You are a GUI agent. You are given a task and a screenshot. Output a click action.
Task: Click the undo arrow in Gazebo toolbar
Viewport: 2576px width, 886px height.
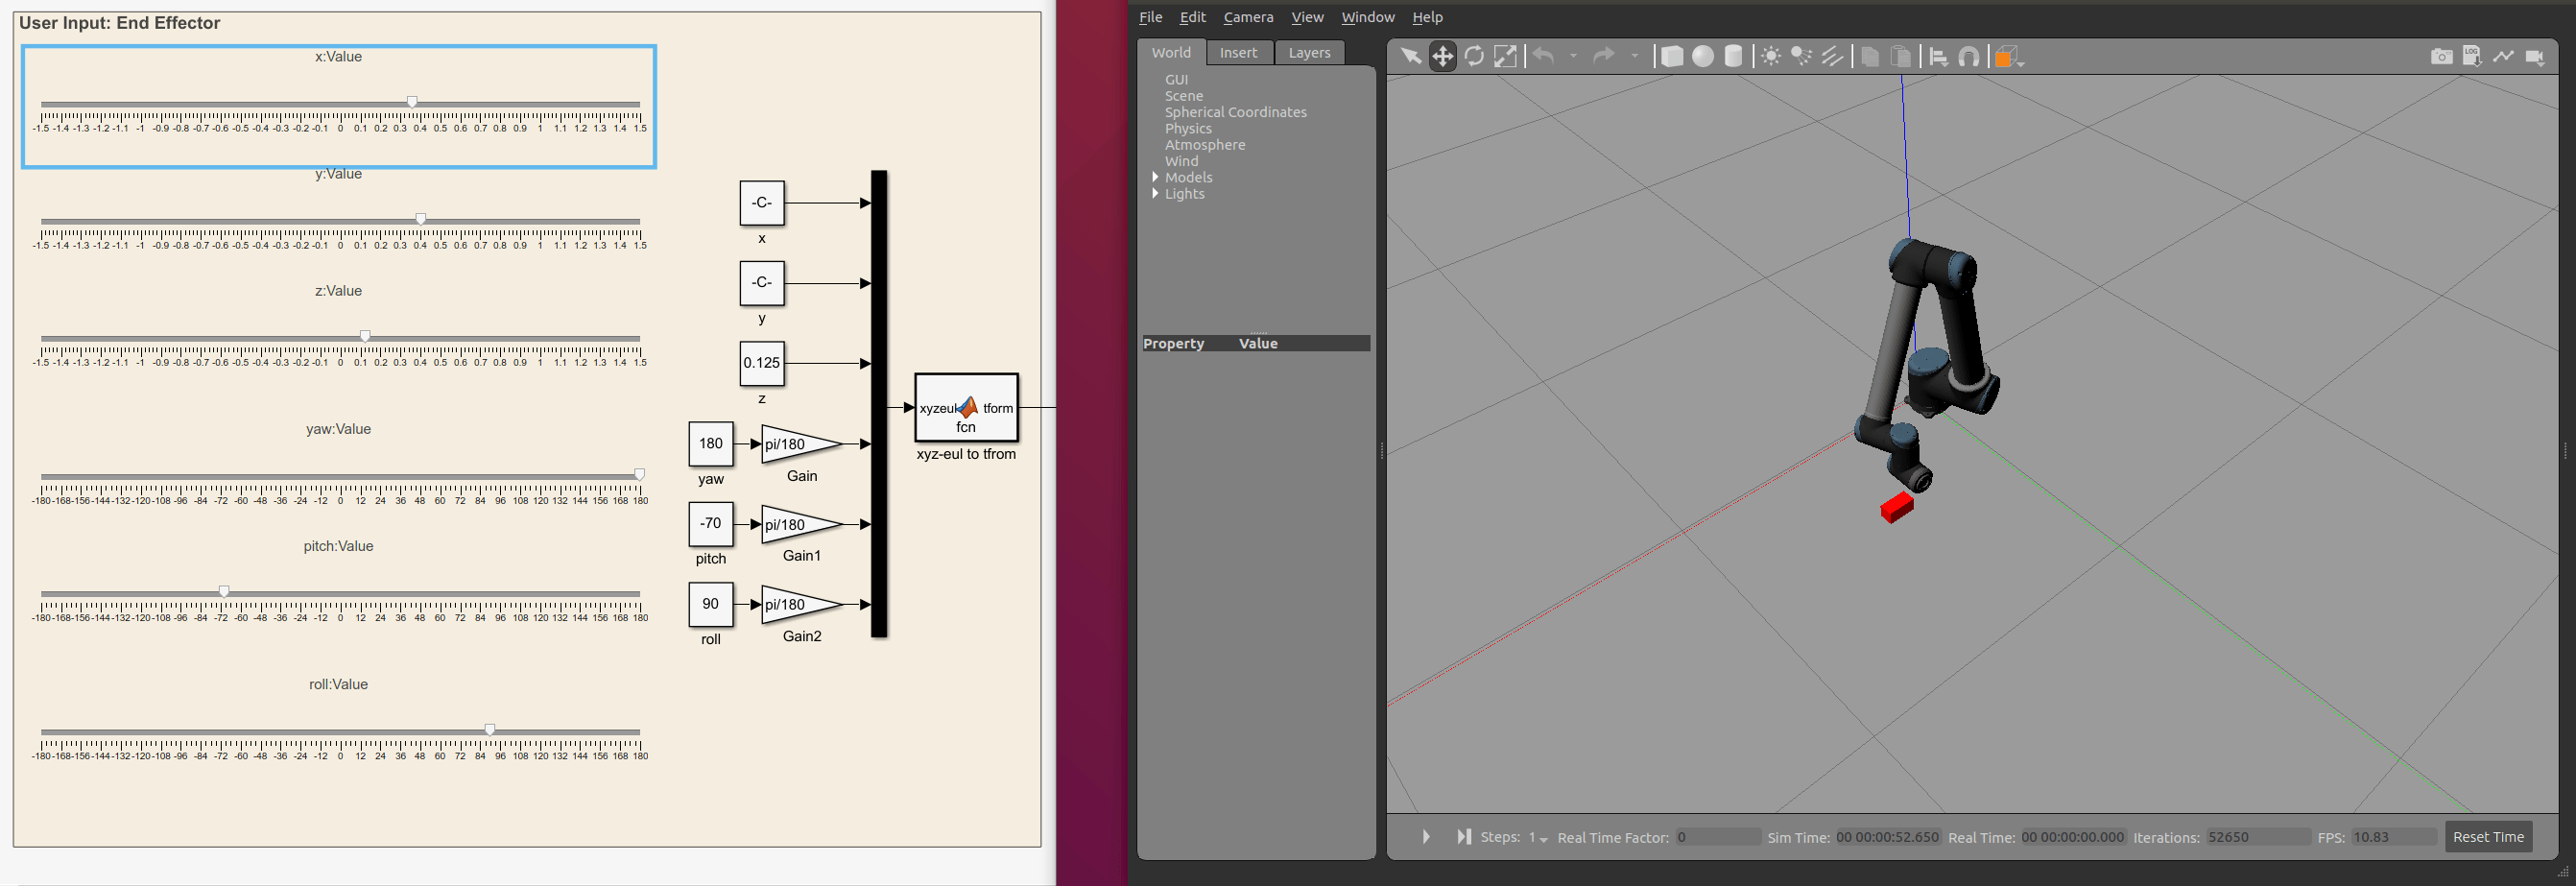coord(1543,56)
